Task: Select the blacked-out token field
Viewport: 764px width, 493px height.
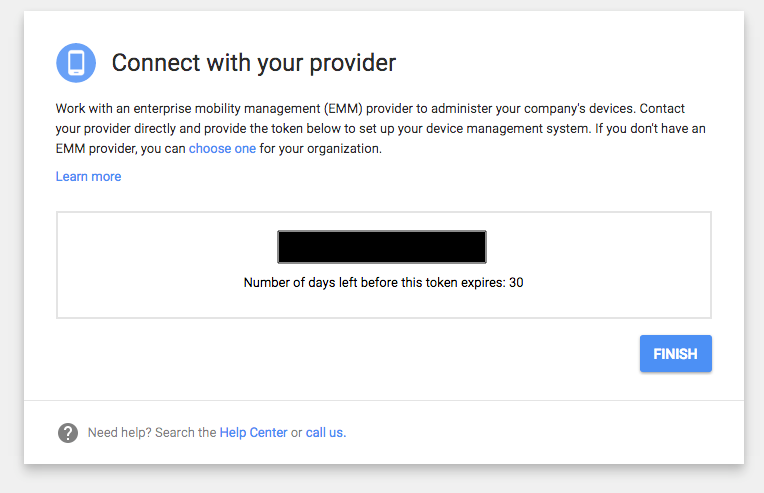Action: (x=382, y=247)
